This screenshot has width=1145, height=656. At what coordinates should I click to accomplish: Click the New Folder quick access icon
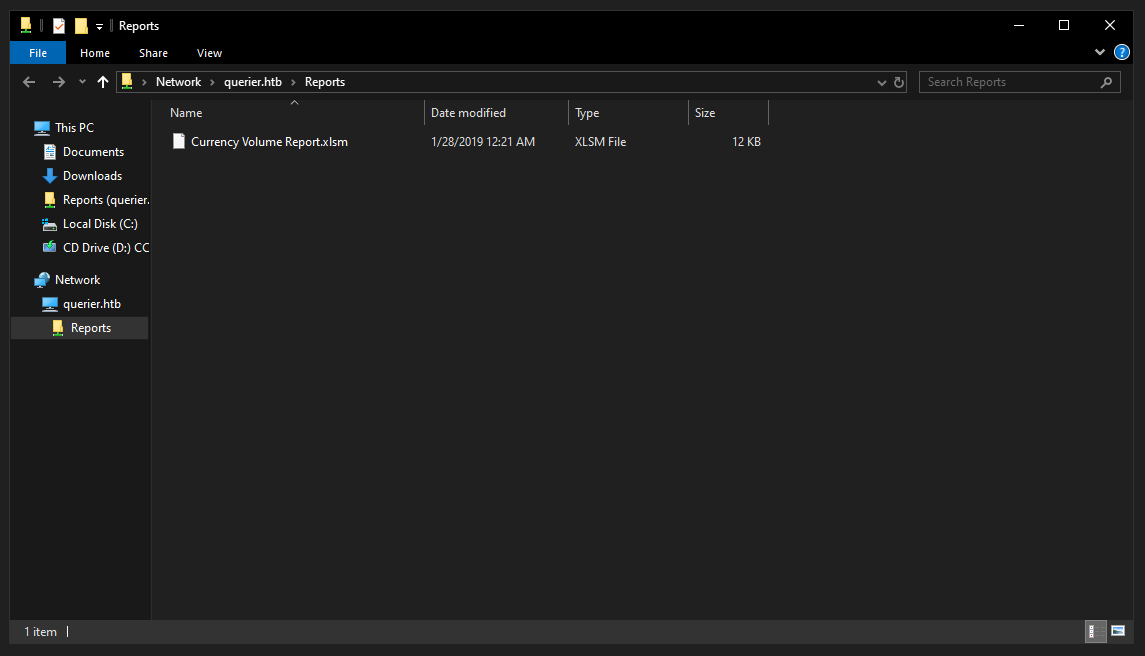81,26
